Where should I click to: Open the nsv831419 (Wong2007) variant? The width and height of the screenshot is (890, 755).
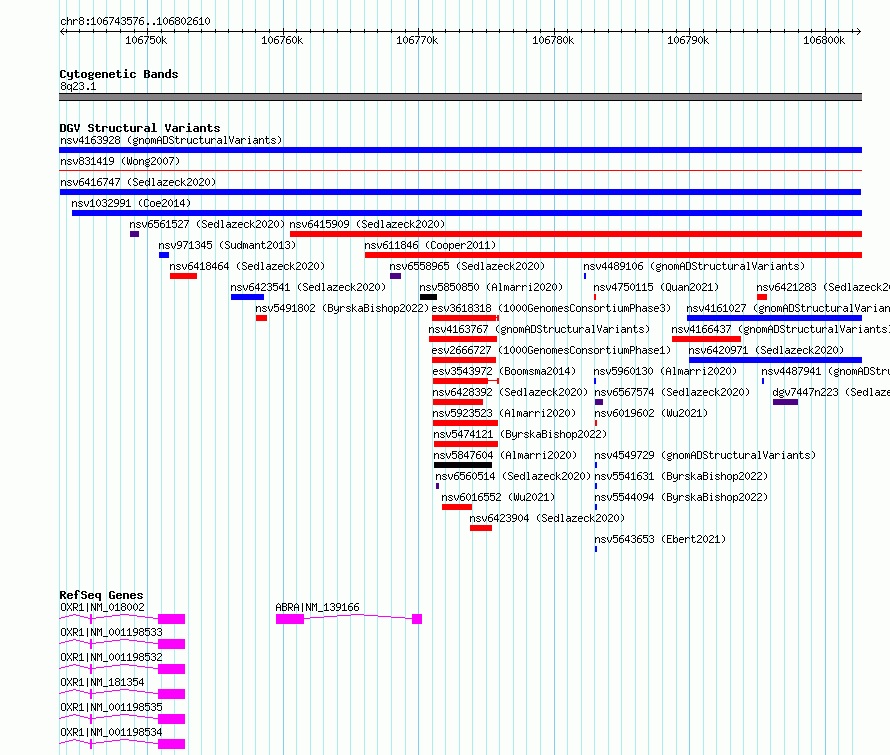[120, 161]
